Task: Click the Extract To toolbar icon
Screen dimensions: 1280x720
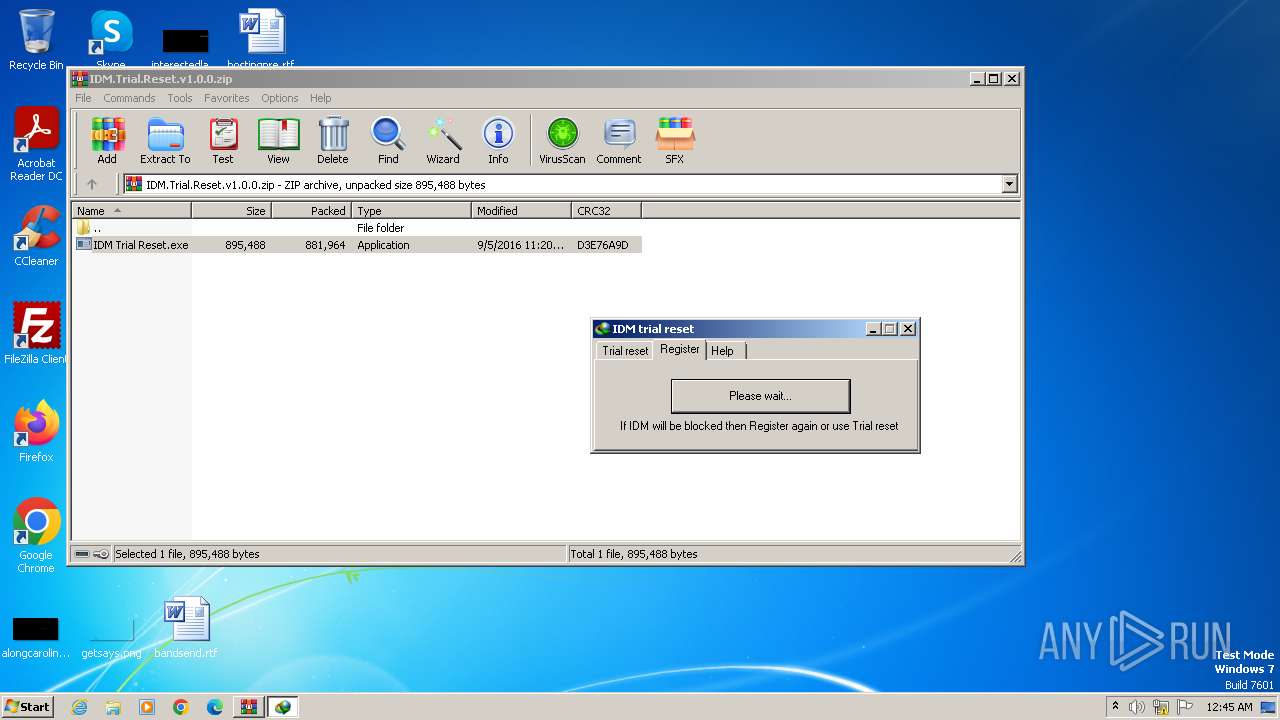Action: 165,140
